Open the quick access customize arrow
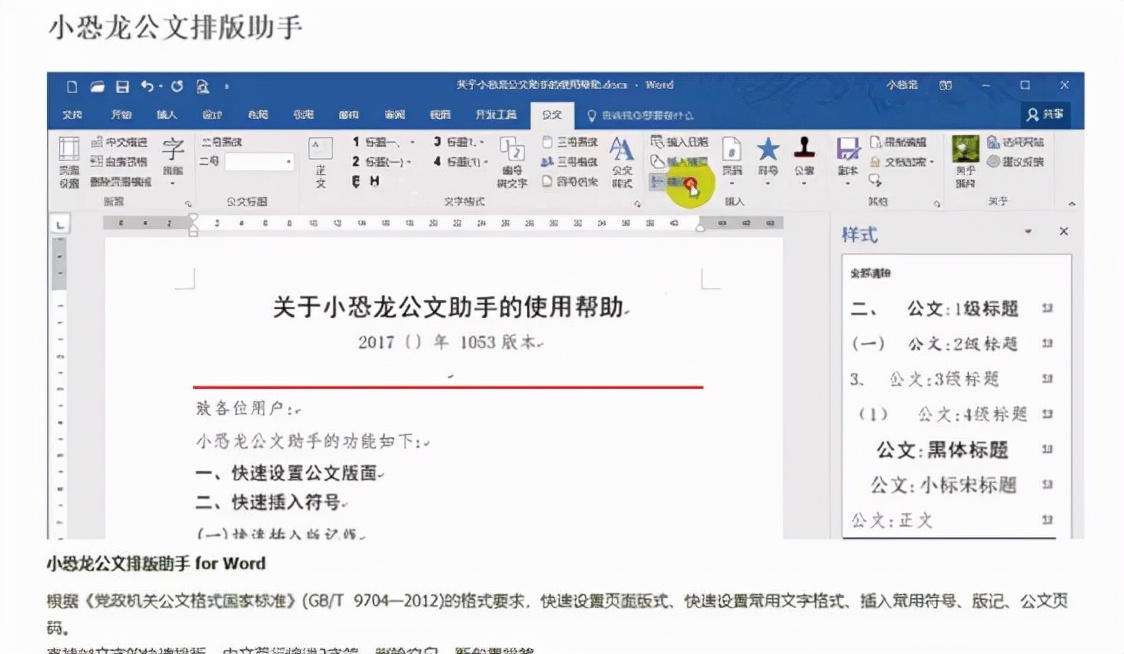The width and height of the screenshot is (1124, 654). click(x=227, y=87)
